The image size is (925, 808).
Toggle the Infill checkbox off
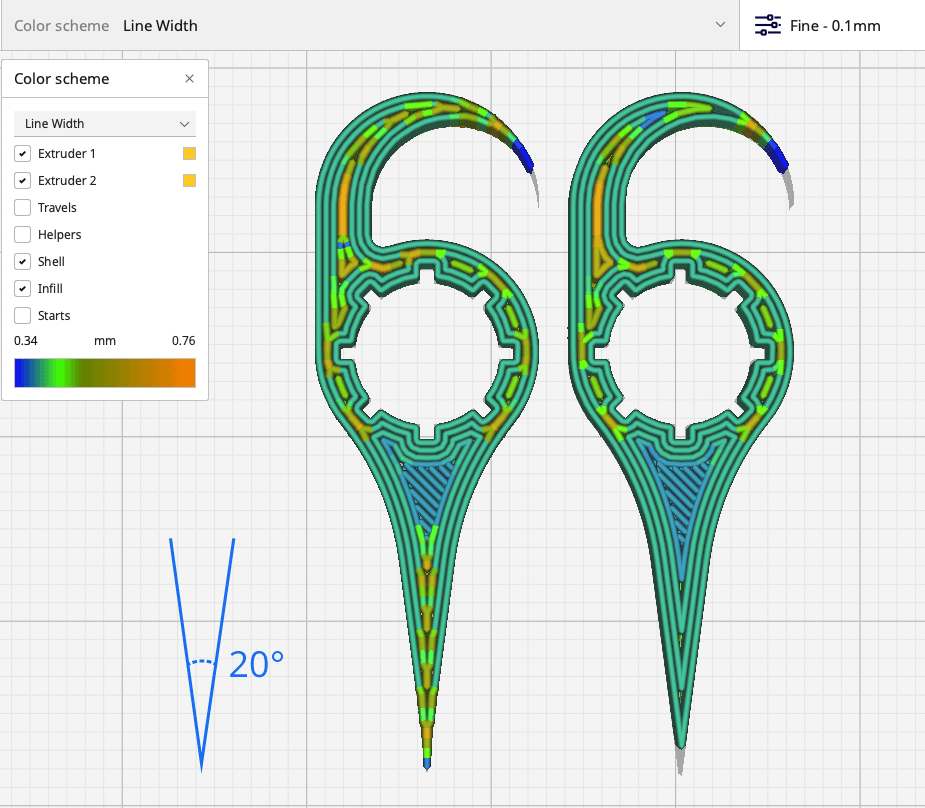22,289
